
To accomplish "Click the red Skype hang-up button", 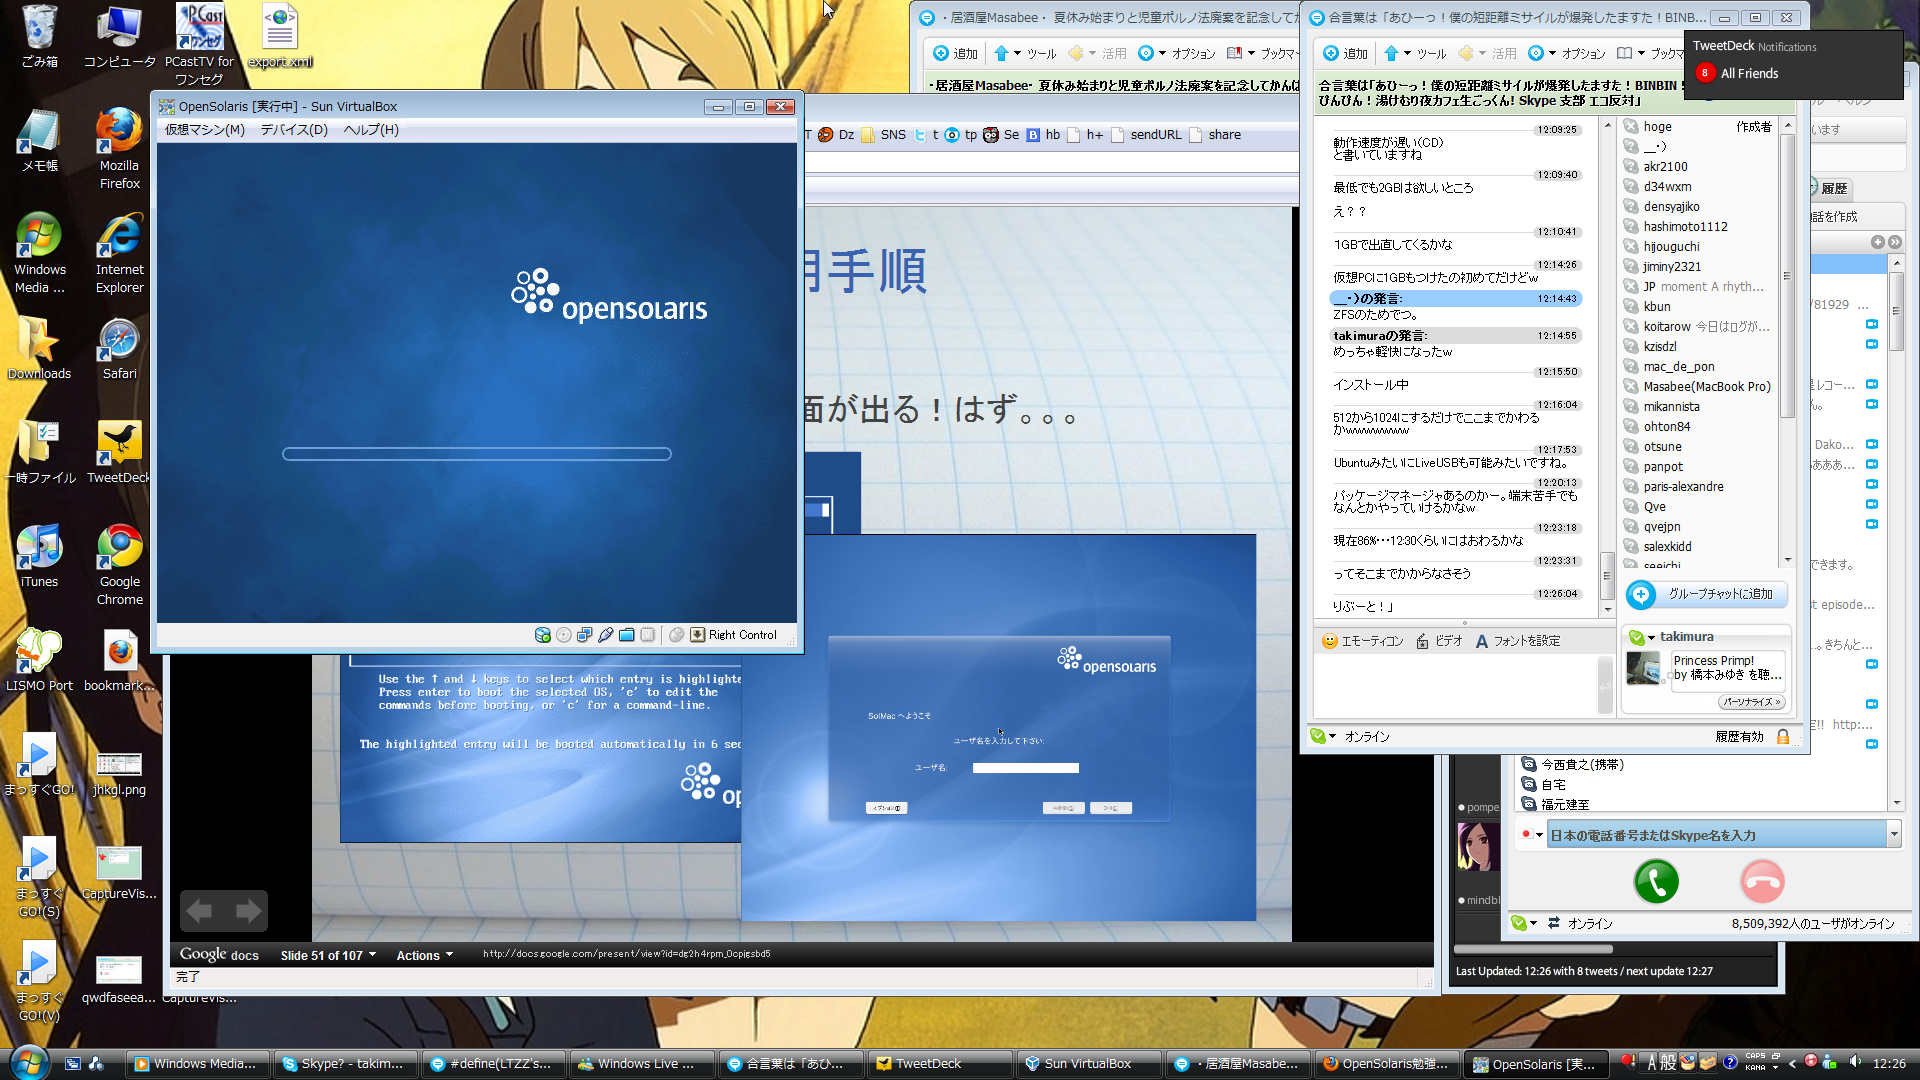I will click(x=1762, y=882).
